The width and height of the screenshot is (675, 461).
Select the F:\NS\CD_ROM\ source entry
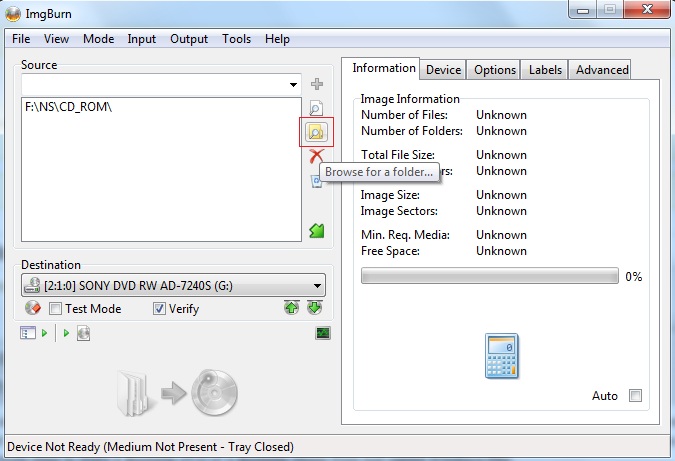click(x=68, y=107)
